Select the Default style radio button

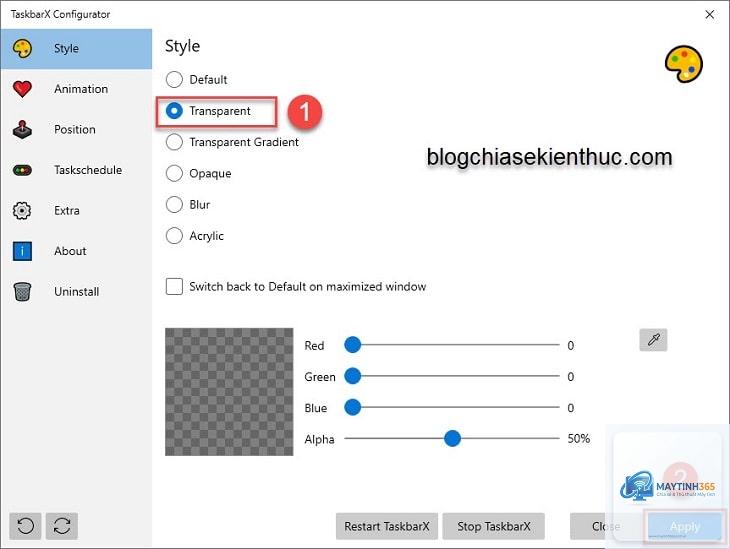pos(174,80)
